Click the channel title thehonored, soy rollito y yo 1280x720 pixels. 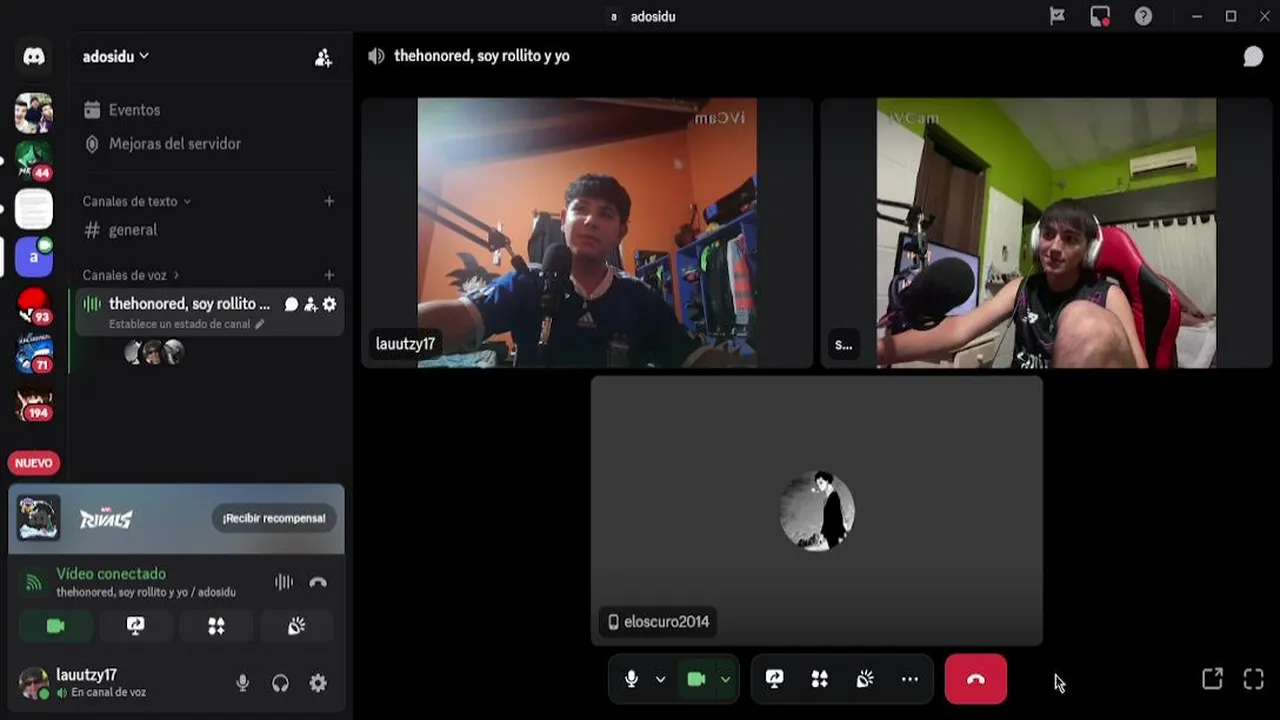click(x=482, y=56)
